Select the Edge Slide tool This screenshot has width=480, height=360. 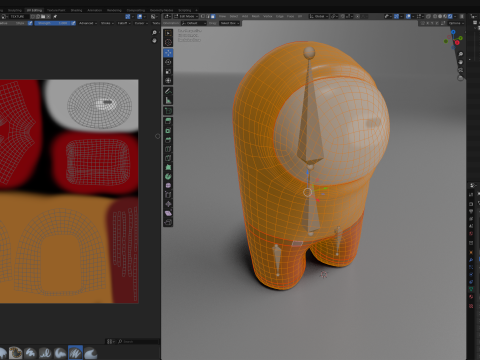click(168, 195)
